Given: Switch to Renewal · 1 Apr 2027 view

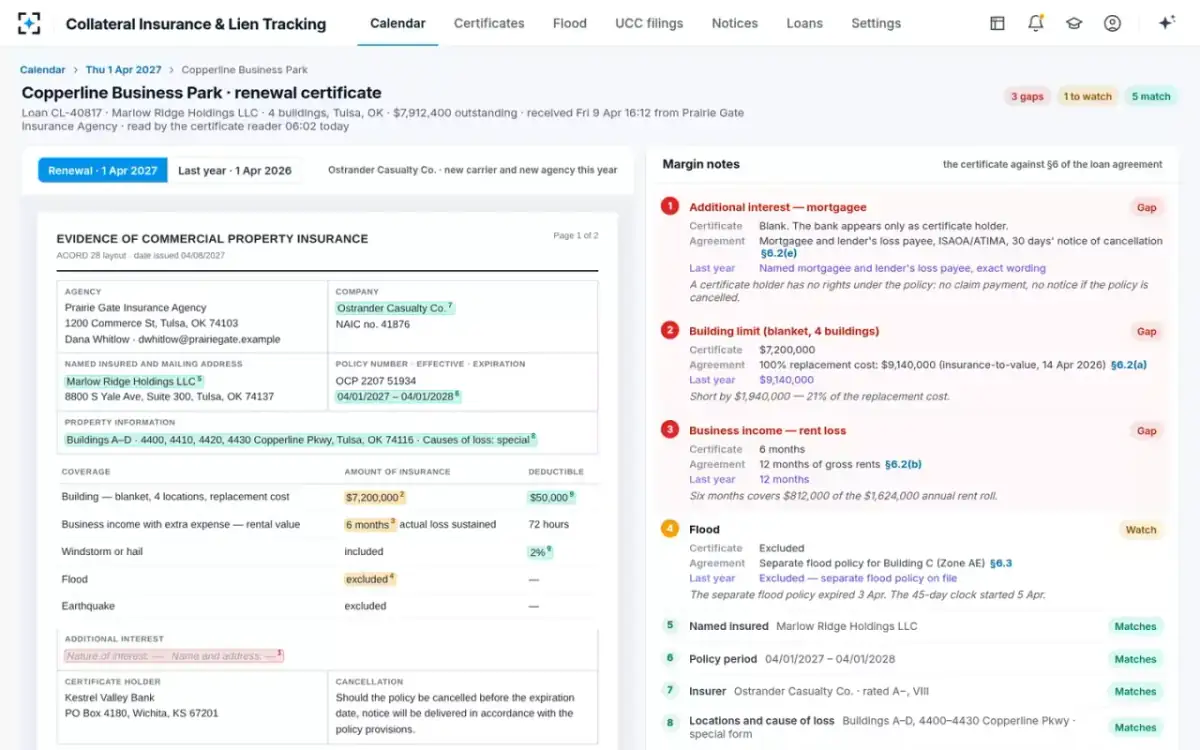Looking at the screenshot, I should [x=103, y=170].
